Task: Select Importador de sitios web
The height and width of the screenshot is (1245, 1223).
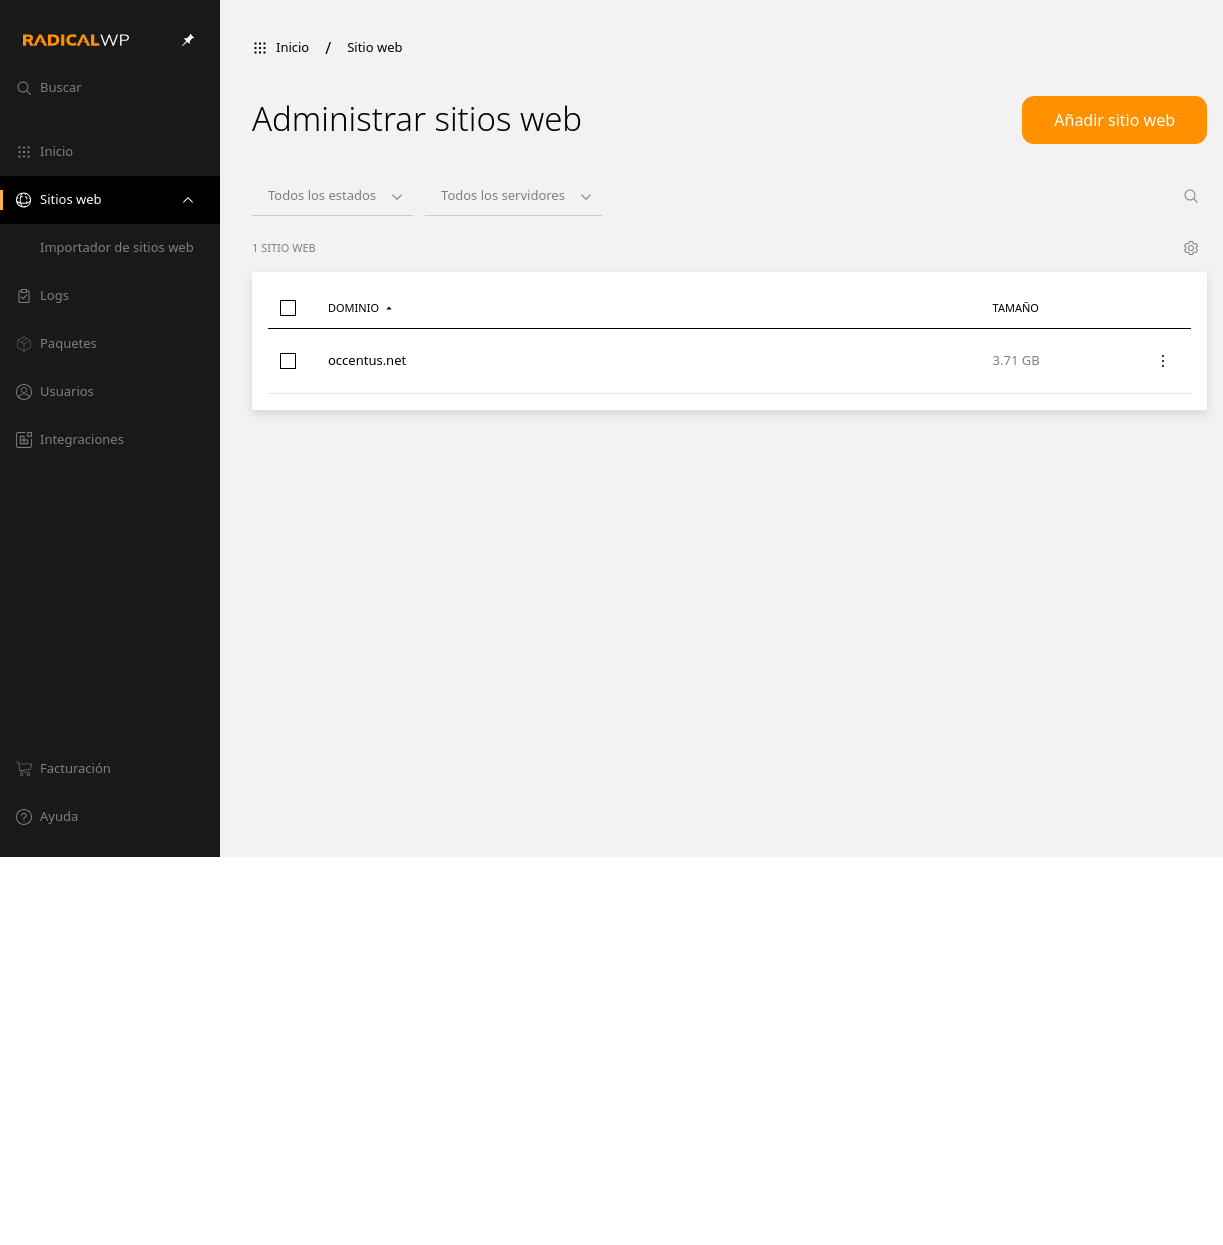Action: pyautogui.click(x=117, y=247)
